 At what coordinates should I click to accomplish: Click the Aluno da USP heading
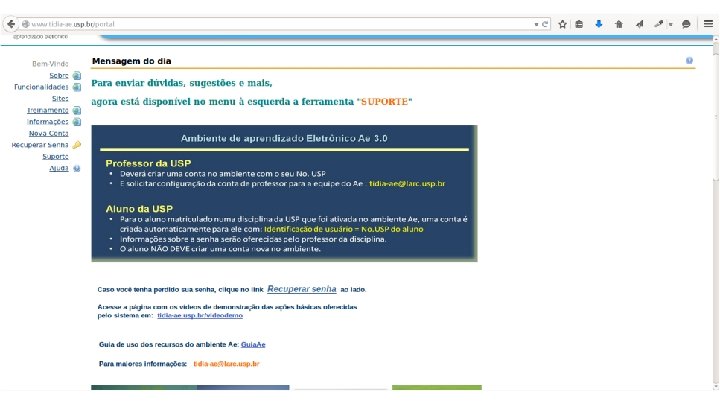(139, 209)
